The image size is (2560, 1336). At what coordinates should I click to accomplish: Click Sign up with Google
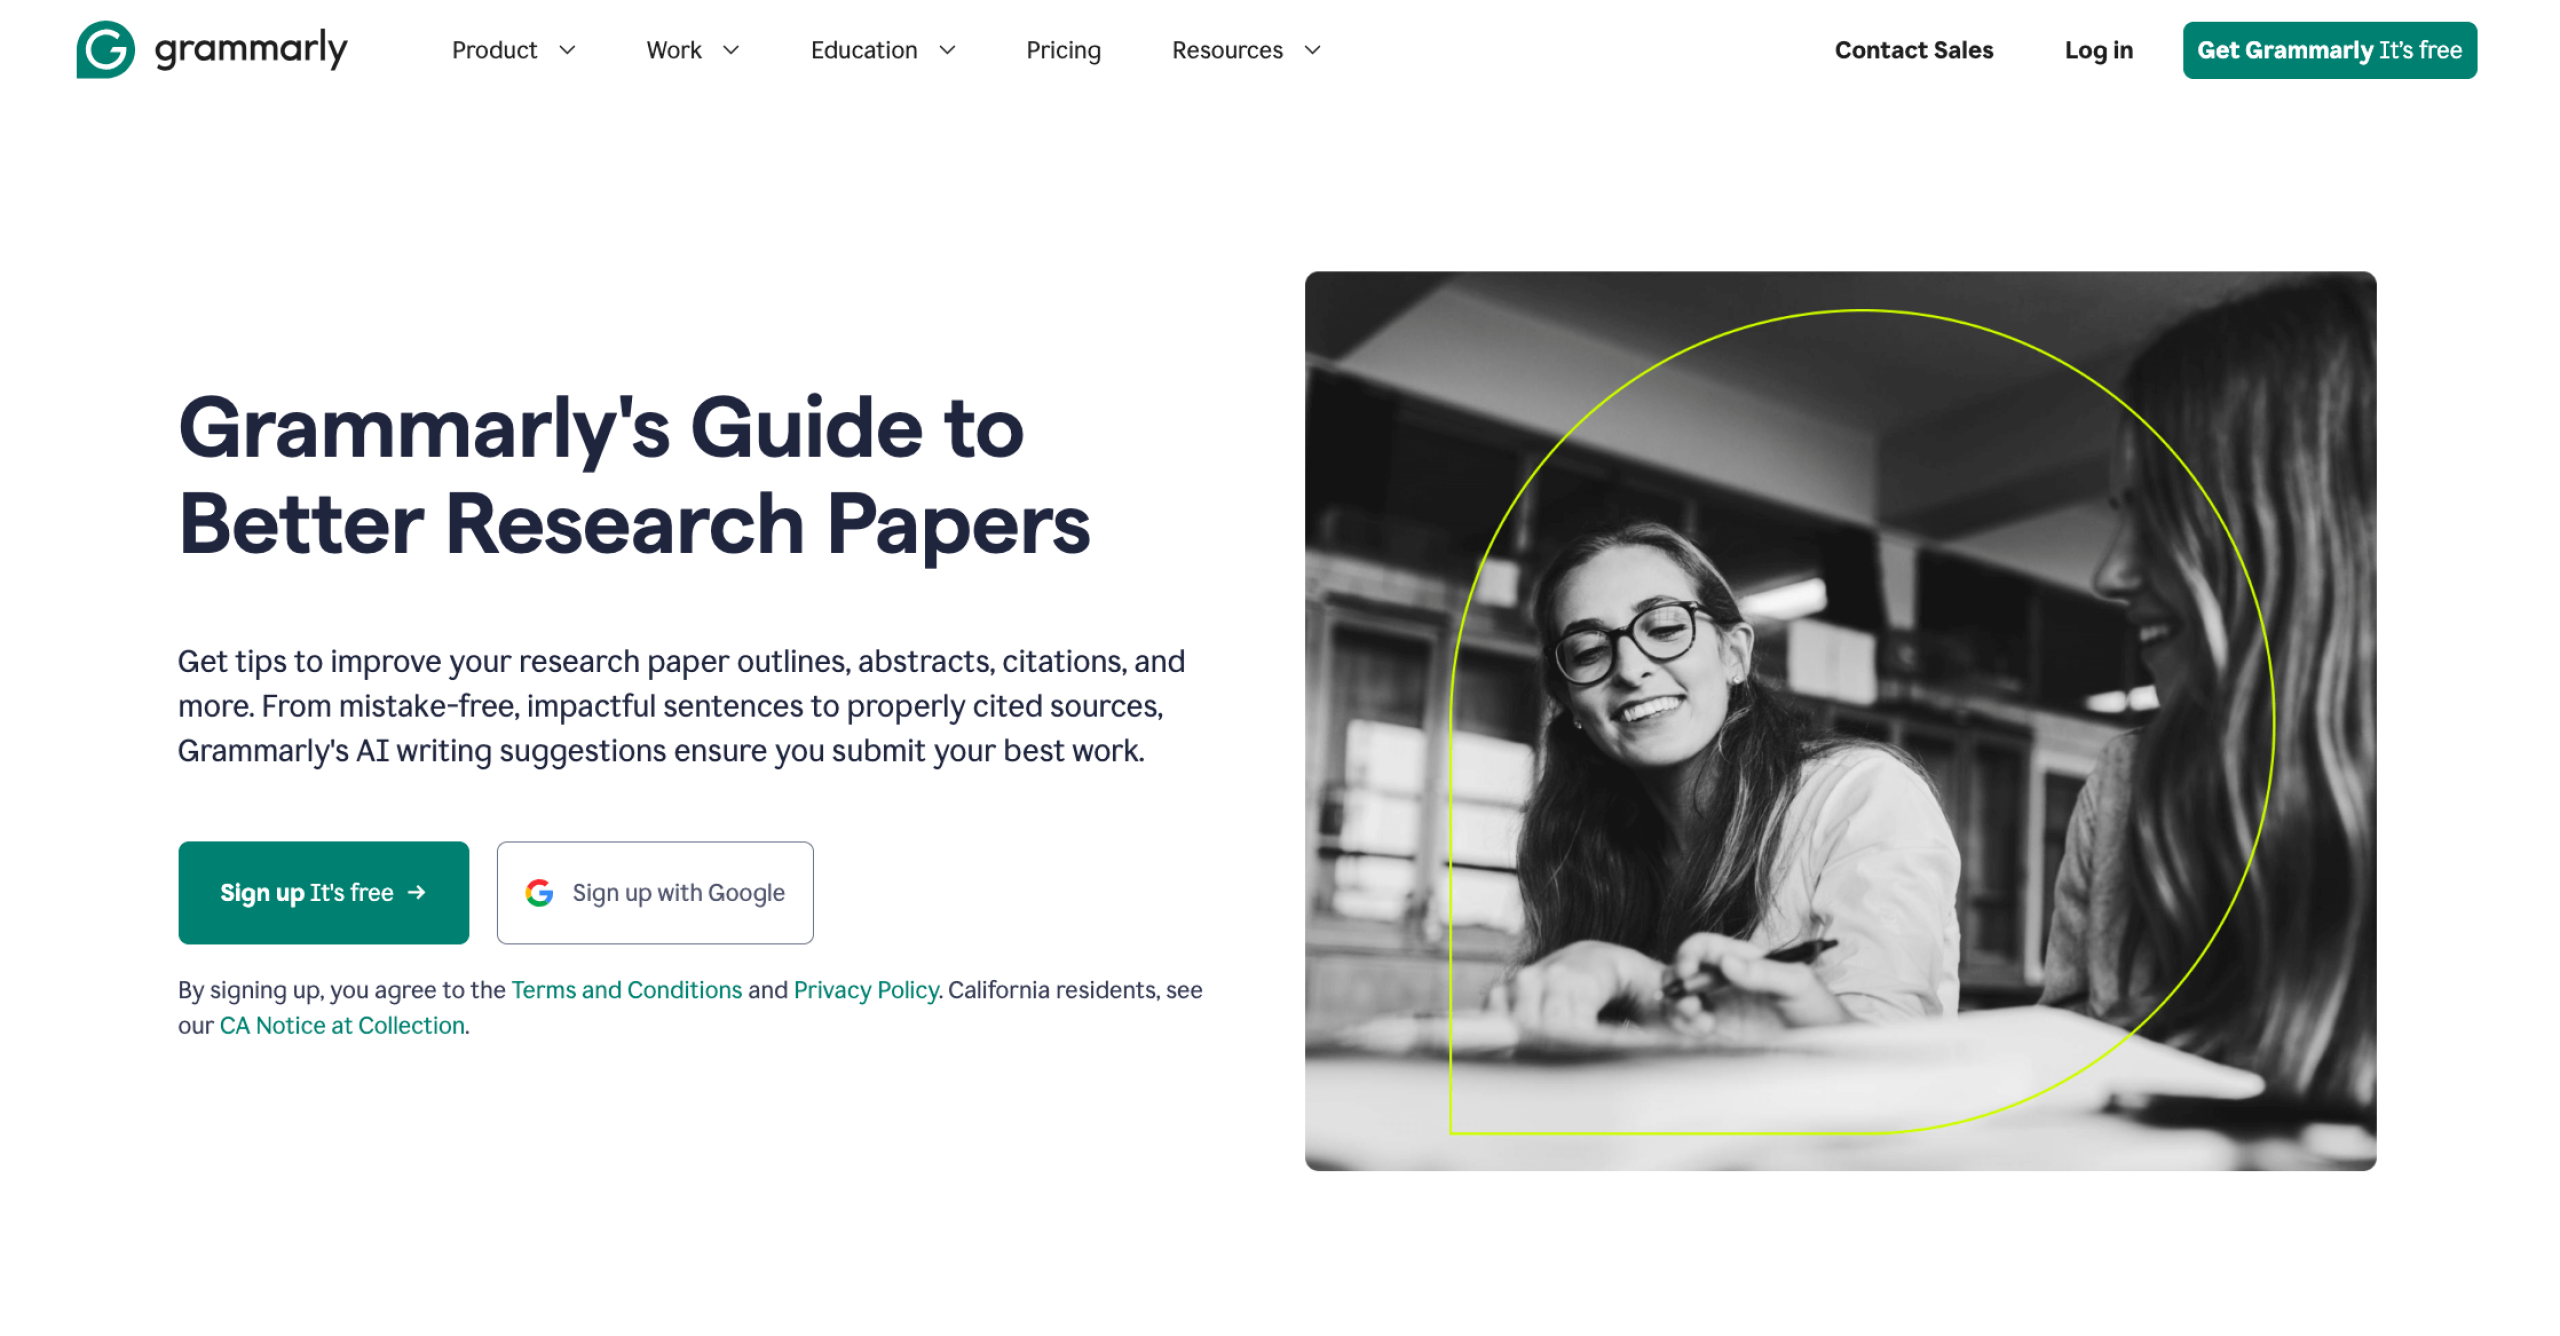pyautogui.click(x=655, y=892)
